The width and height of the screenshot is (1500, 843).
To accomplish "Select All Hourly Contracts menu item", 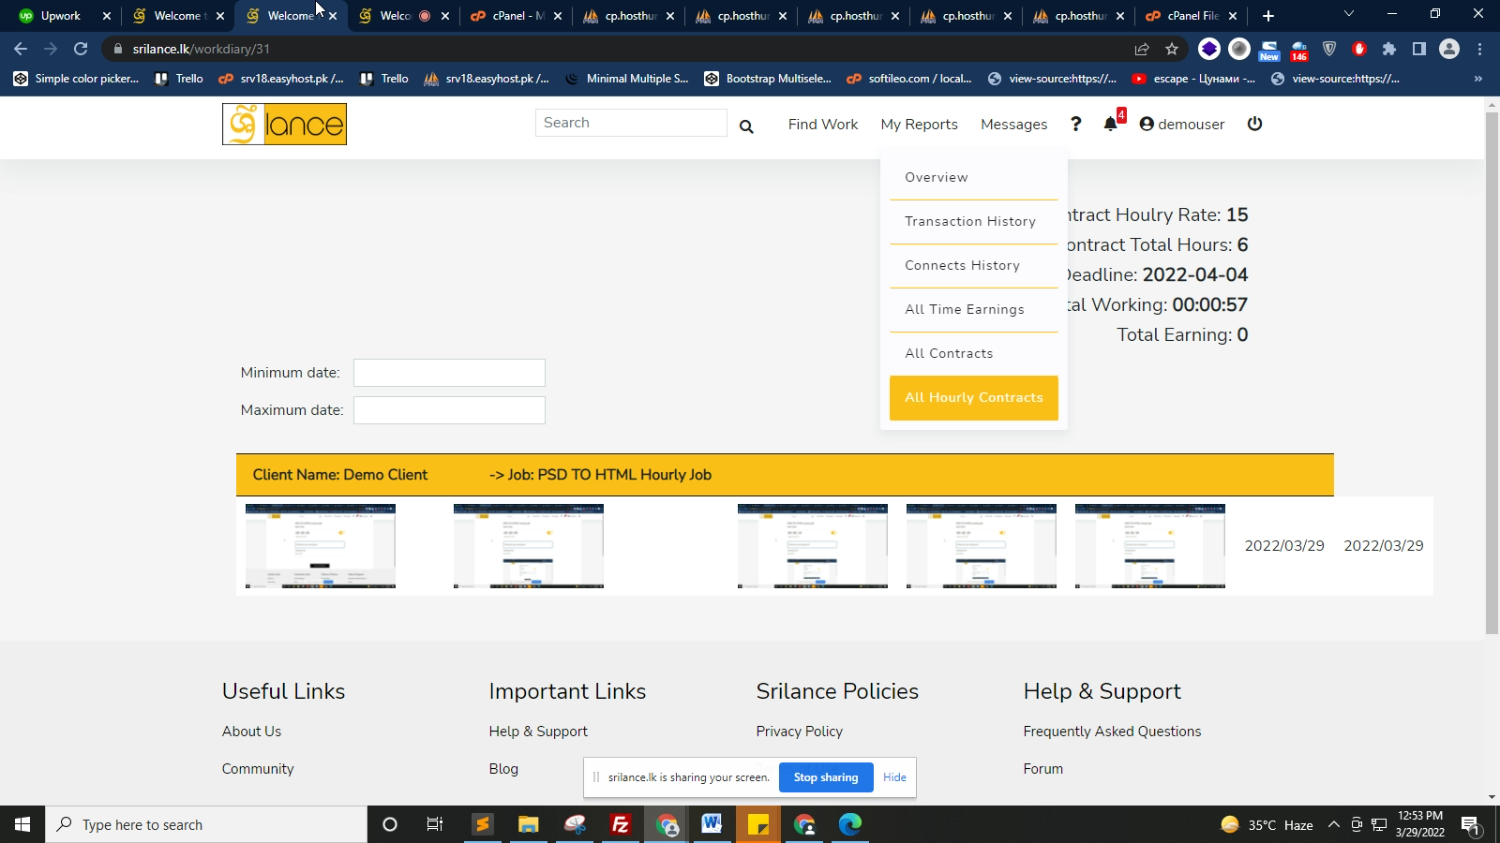I will (x=973, y=398).
